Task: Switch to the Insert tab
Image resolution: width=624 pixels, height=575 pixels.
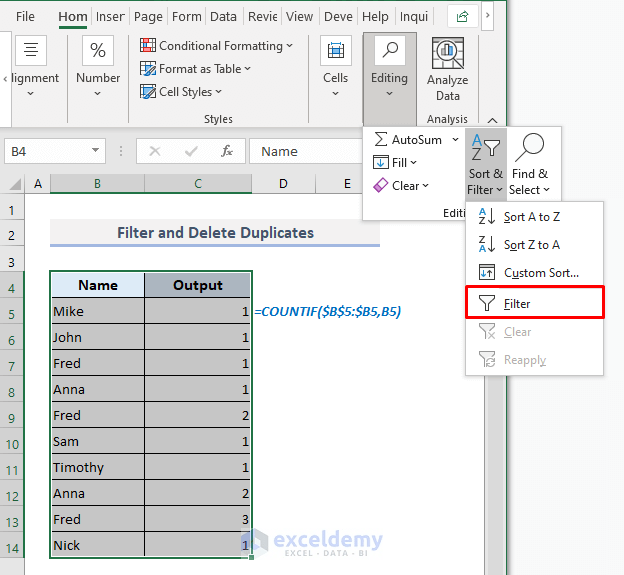Action: (110, 17)
